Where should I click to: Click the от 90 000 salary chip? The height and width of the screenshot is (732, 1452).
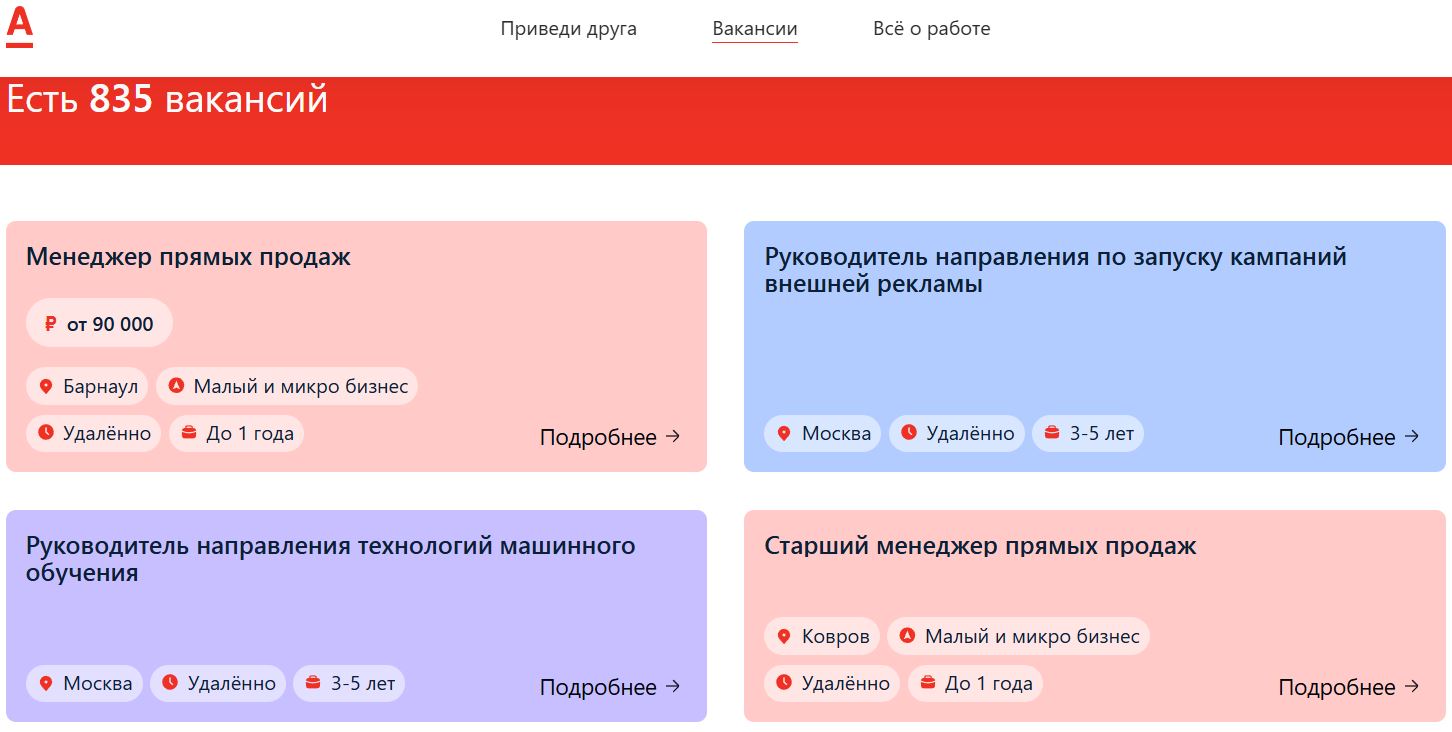click(99, 322)
